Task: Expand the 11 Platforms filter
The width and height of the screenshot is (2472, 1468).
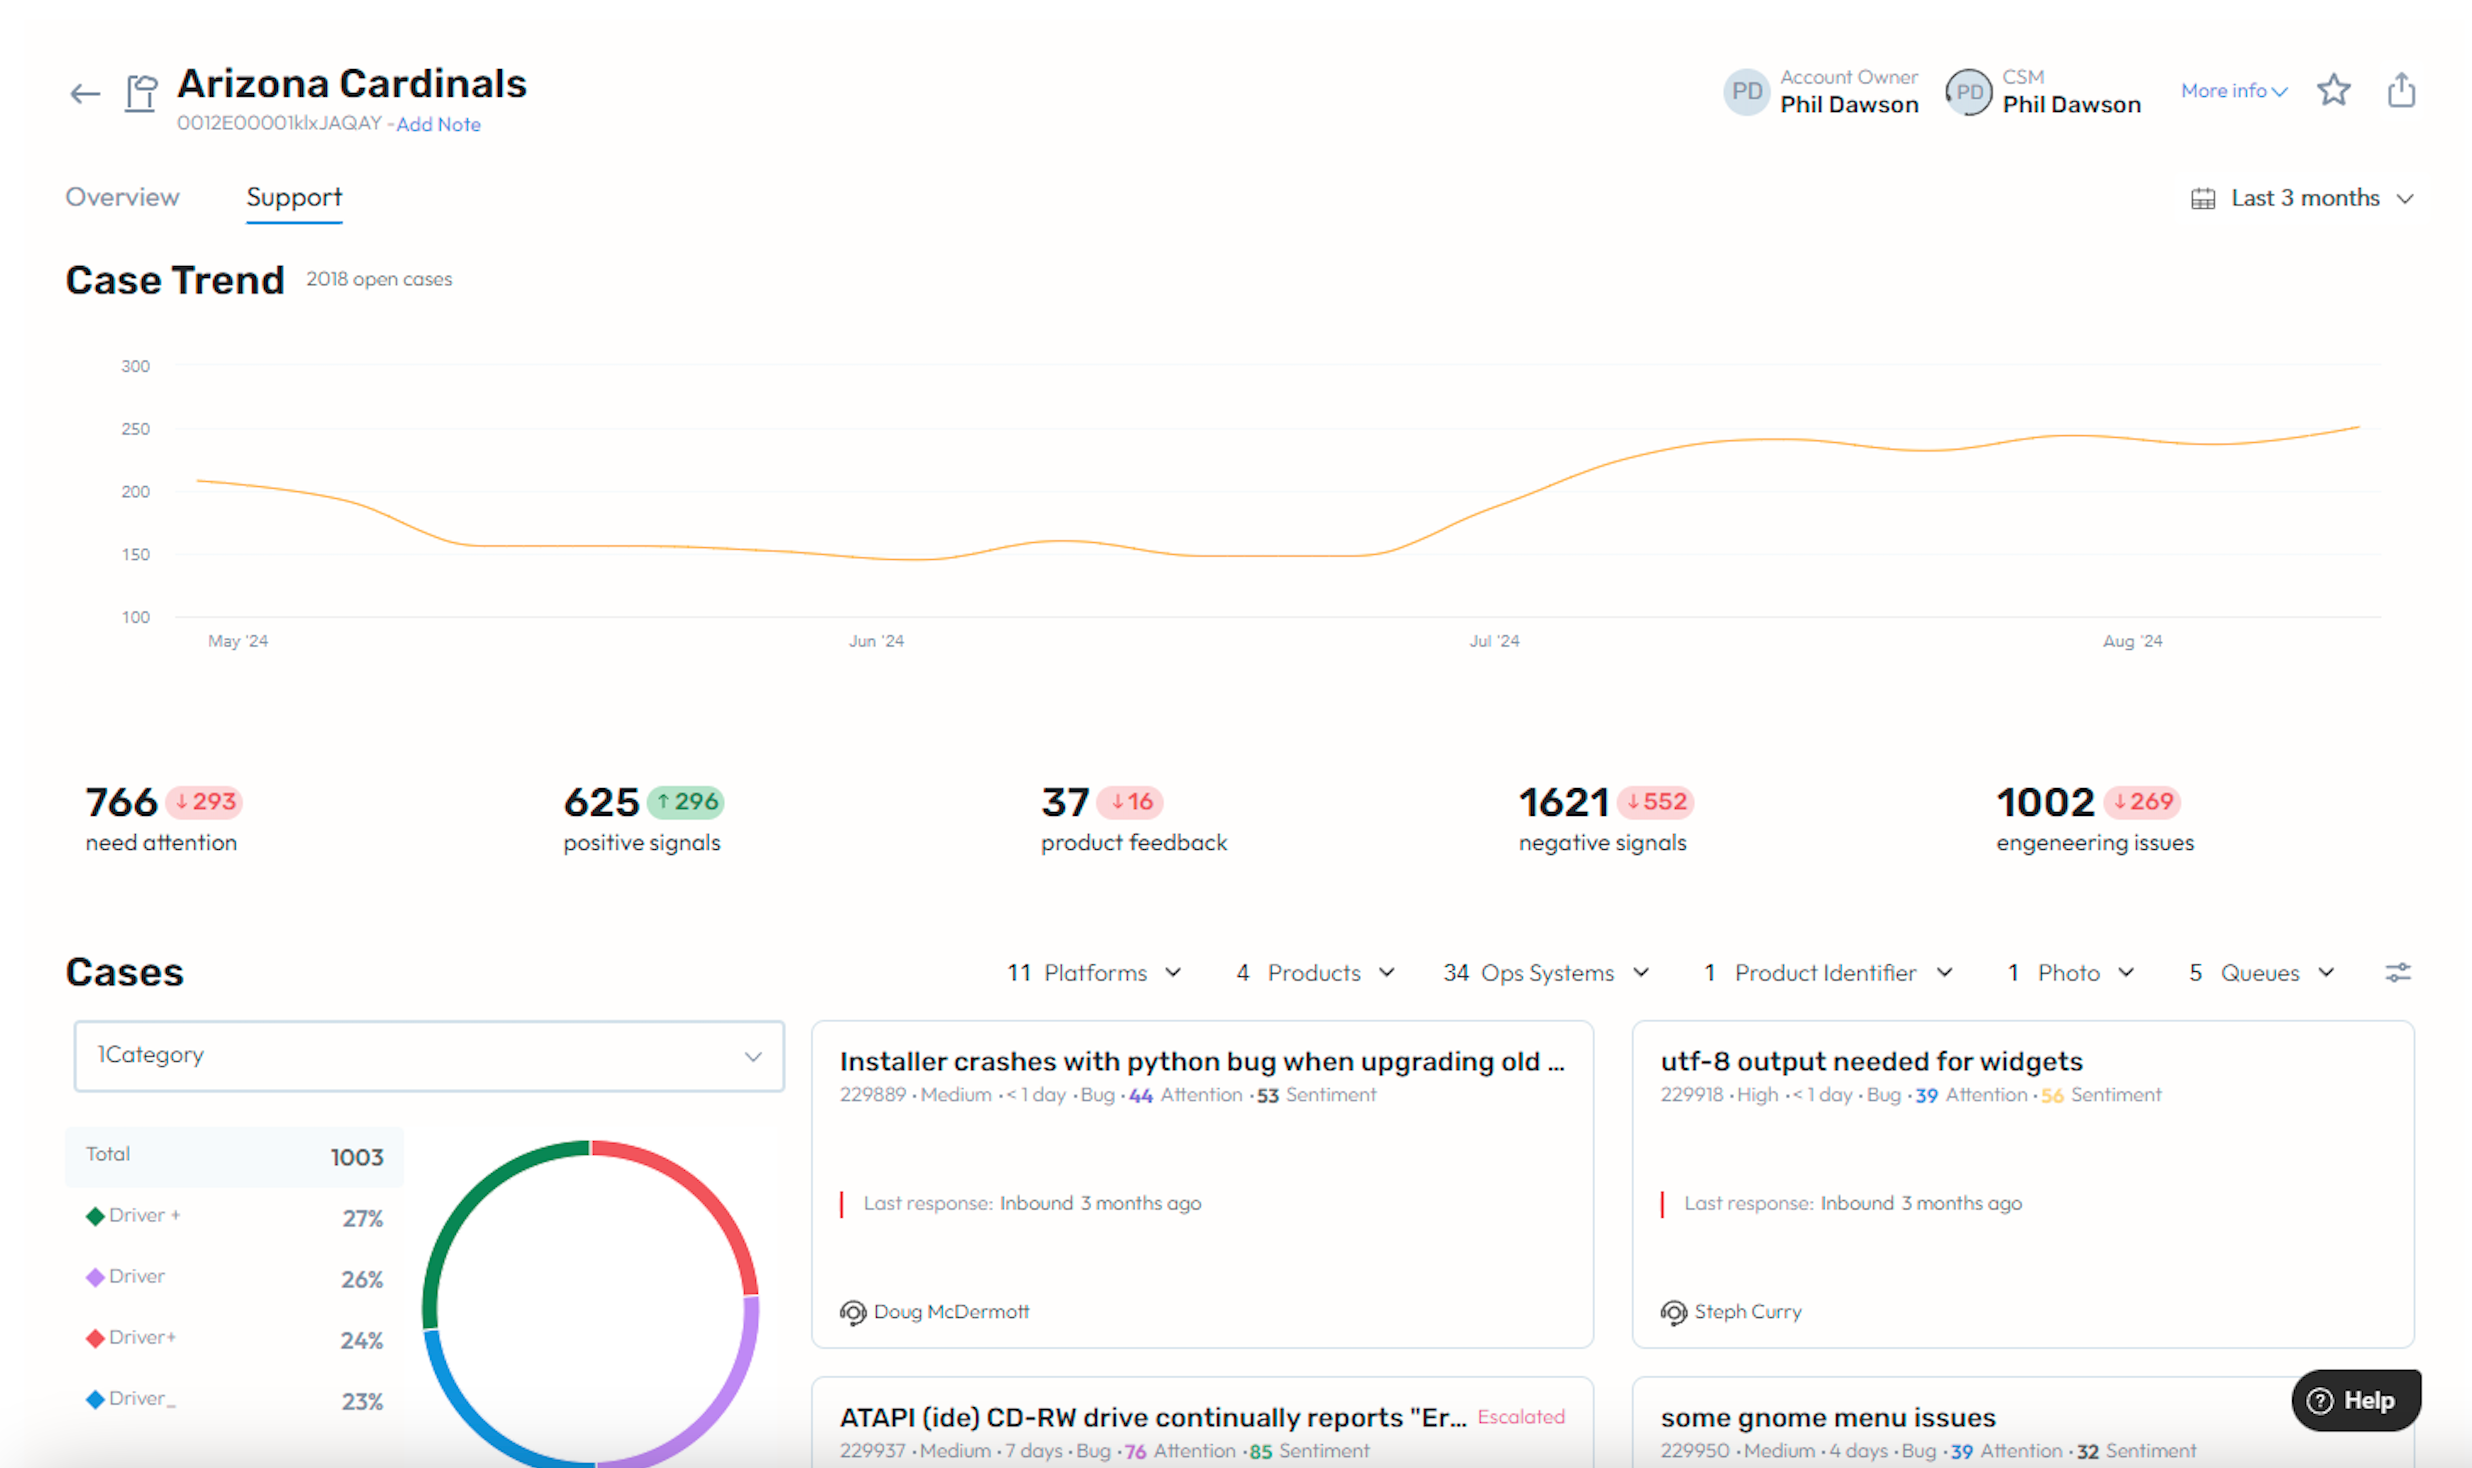Action: [1094, 973]
